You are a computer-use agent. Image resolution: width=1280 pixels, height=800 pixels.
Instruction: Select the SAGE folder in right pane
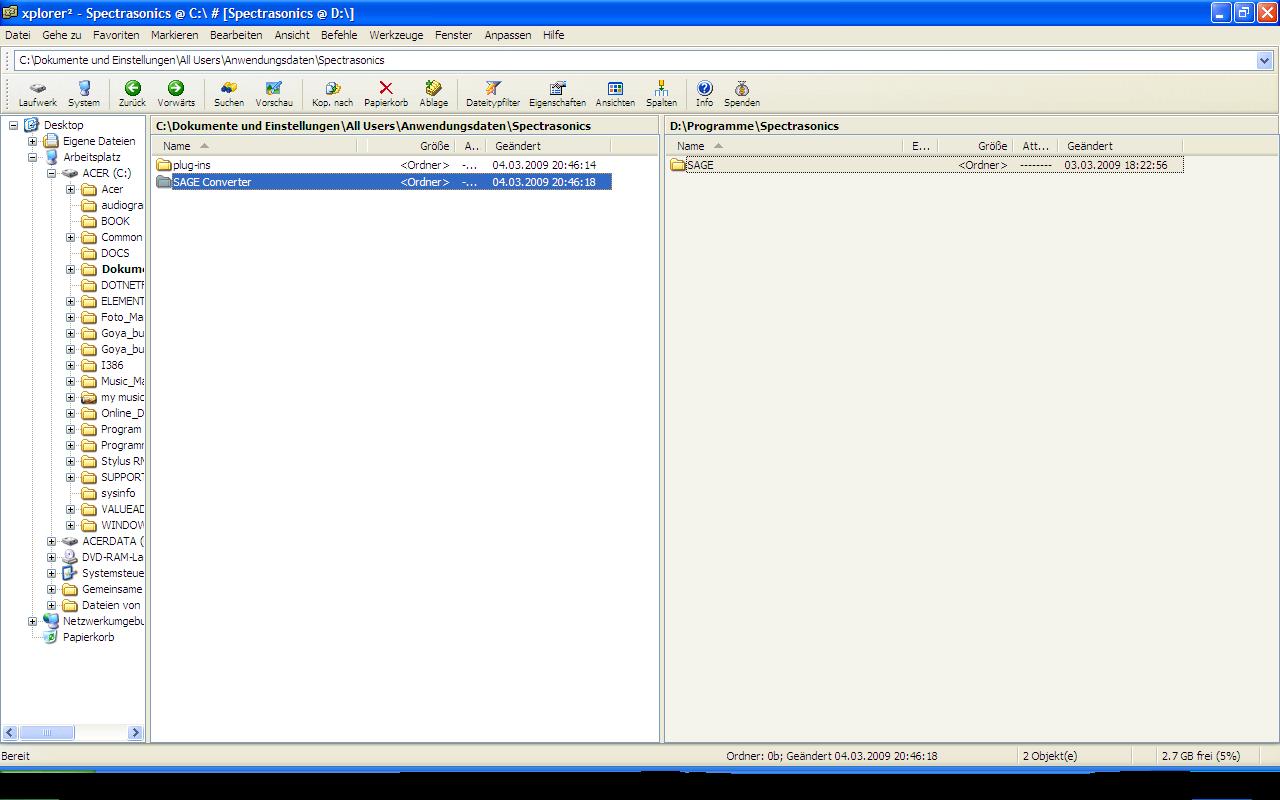[x=700, y=165]
